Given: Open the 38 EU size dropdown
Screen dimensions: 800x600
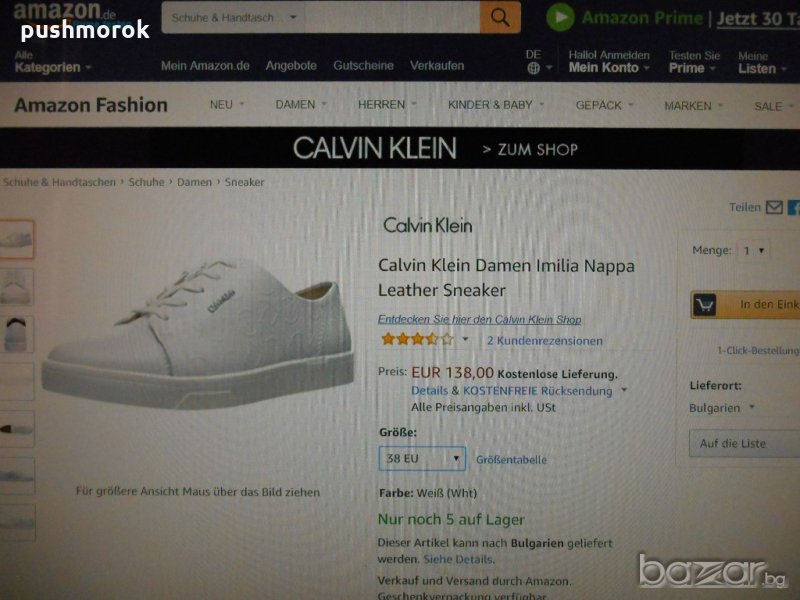Looking at the screenshot, I should point(422,458).
